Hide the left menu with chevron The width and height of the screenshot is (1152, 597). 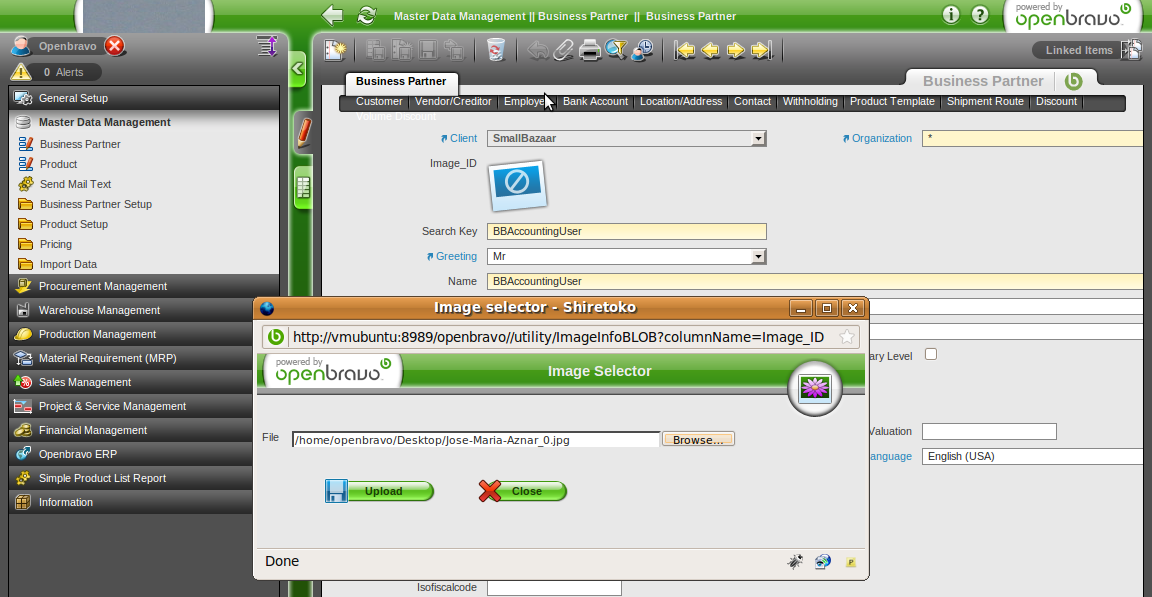298,69
